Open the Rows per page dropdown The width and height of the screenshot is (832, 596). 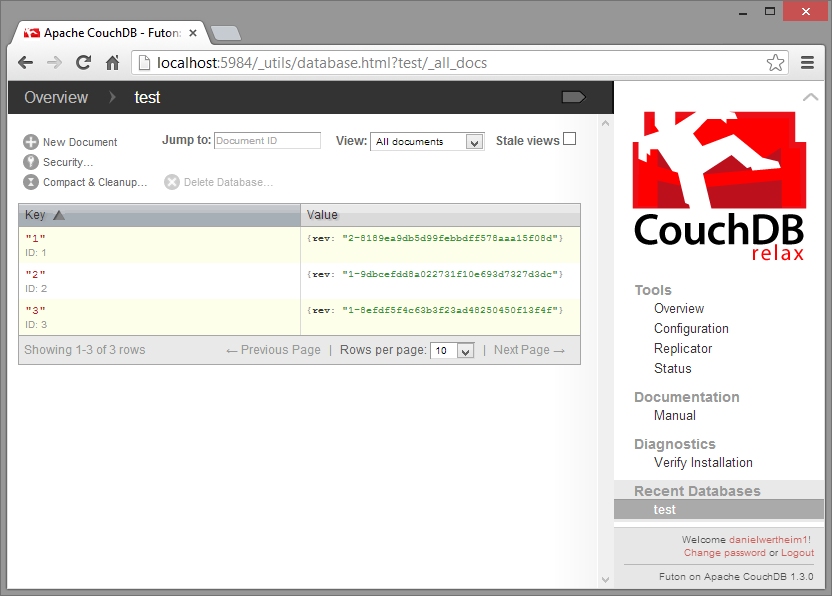point(452,350)
